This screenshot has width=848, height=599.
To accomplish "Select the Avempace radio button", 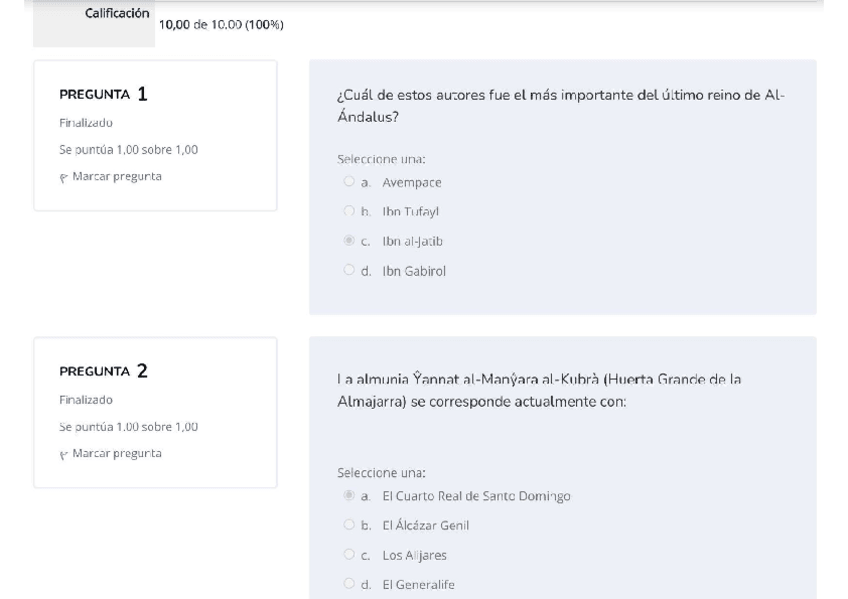I will [x=349, y=182].
